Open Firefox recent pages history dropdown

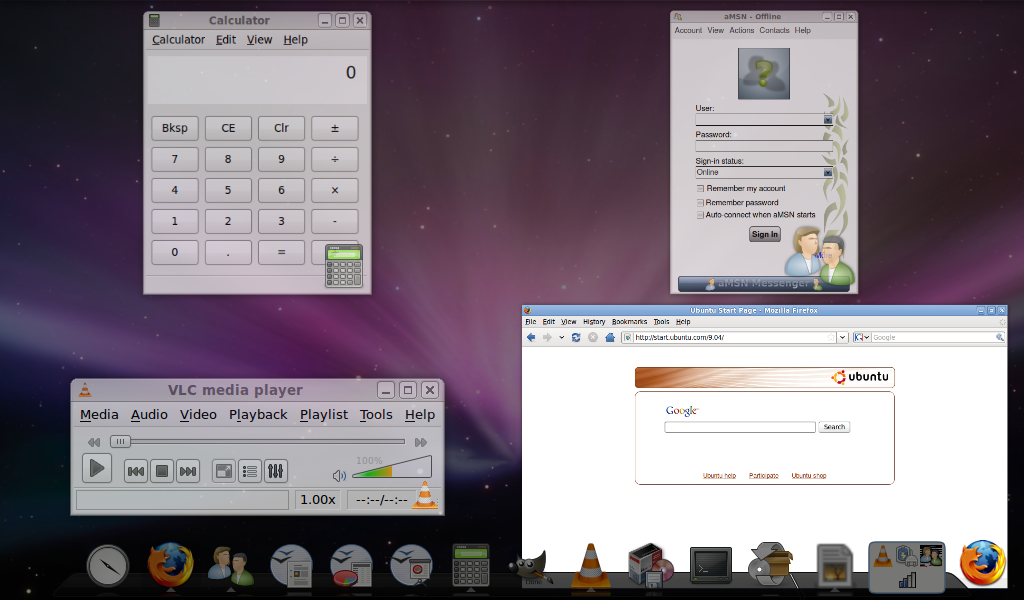pos(561,338)
